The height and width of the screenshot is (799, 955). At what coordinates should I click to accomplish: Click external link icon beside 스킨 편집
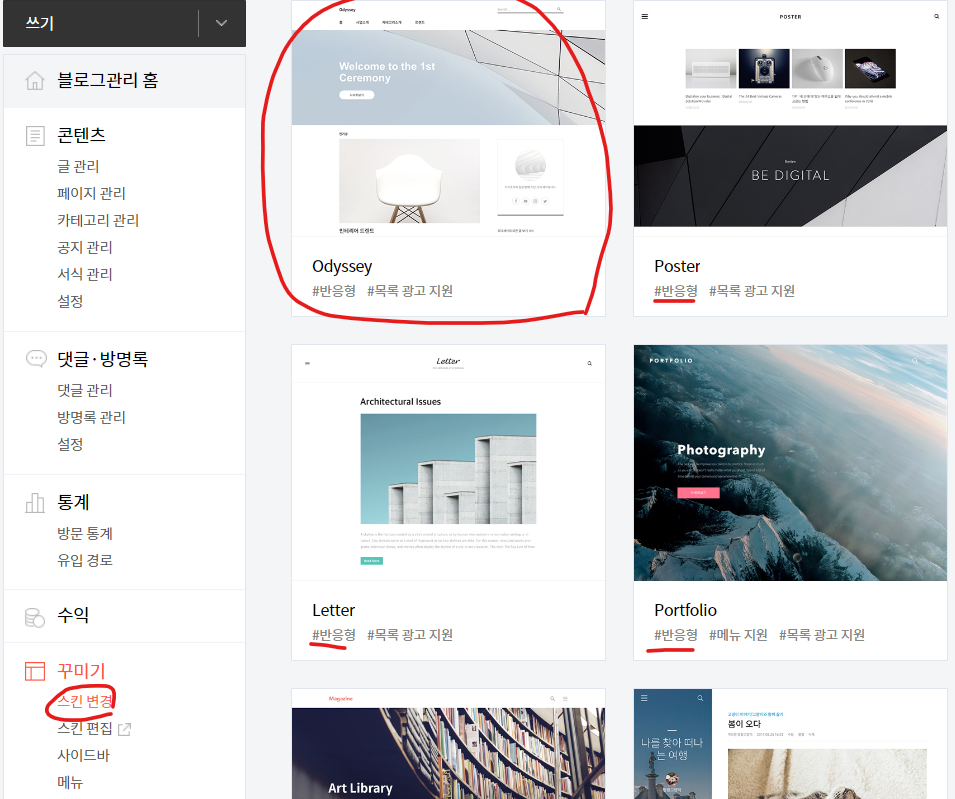[x=124, y=729]
